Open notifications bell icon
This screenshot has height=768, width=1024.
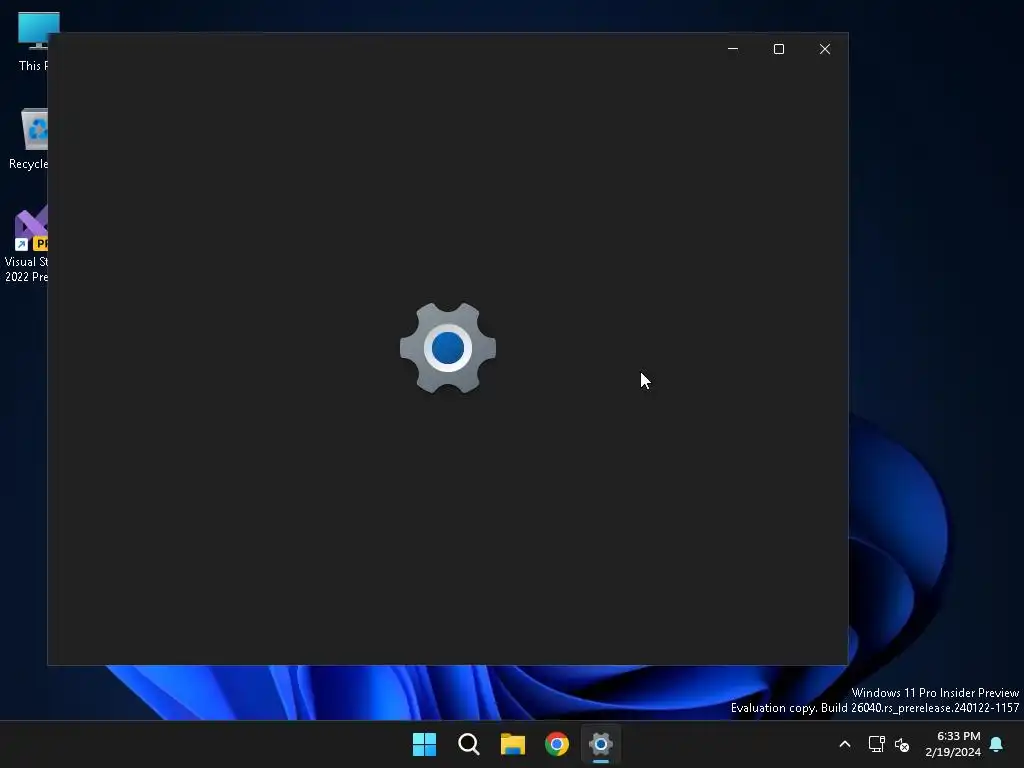pyautogui.click(x=997, y=744)
